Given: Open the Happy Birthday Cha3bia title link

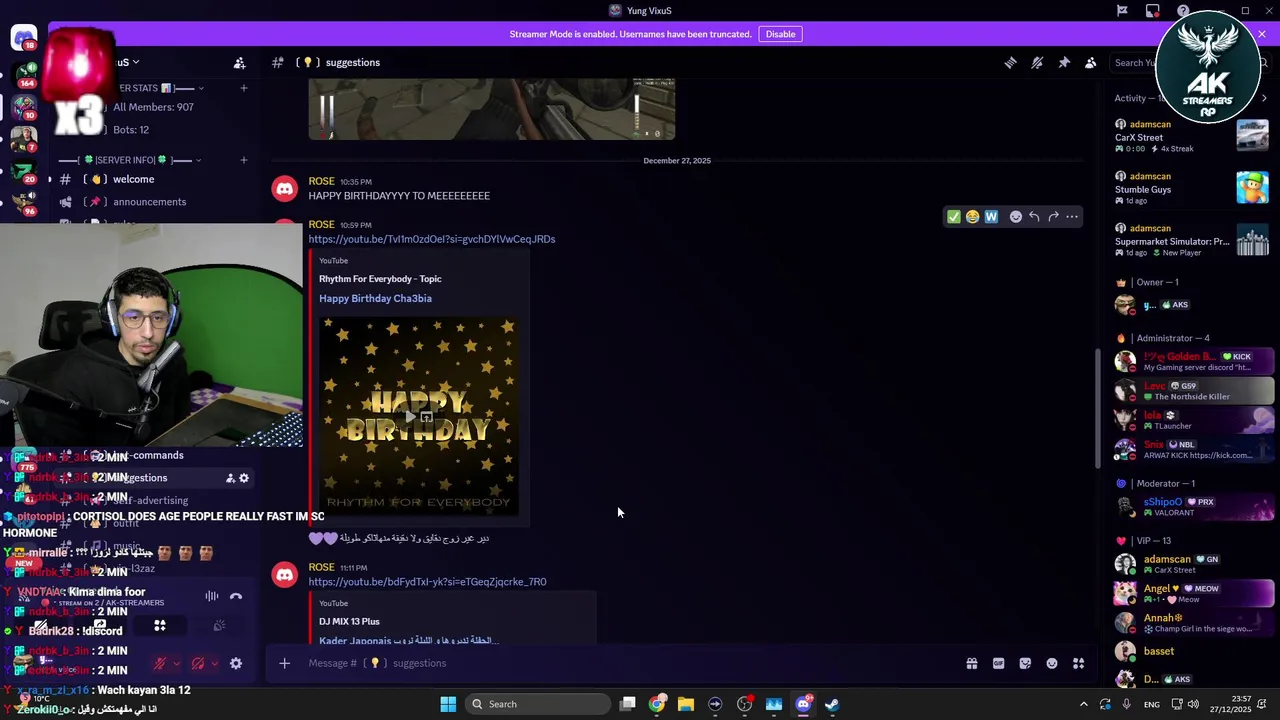Looking at the screenshot, I should pos(375,299).
